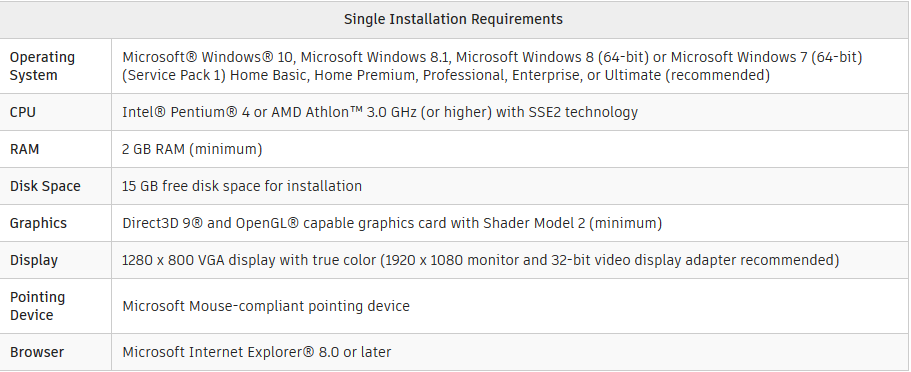Select the Disk Space row label
This screenshot has width=911, height=372.
(x=45, y=187)
